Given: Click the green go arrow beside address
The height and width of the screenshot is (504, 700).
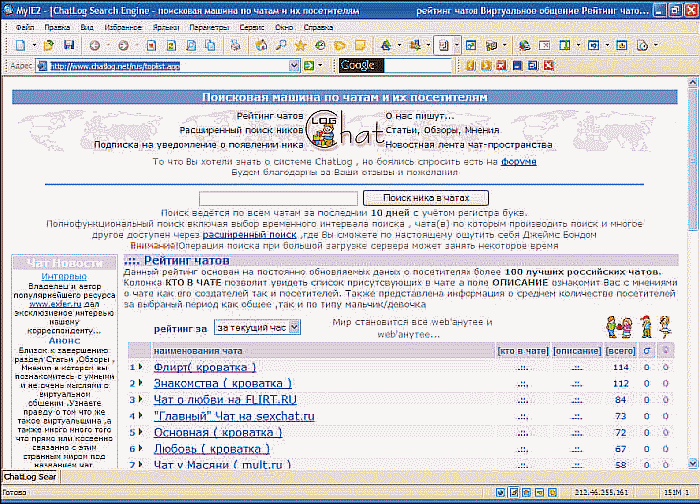Looking at the screenshot, I should coord(308,66).
